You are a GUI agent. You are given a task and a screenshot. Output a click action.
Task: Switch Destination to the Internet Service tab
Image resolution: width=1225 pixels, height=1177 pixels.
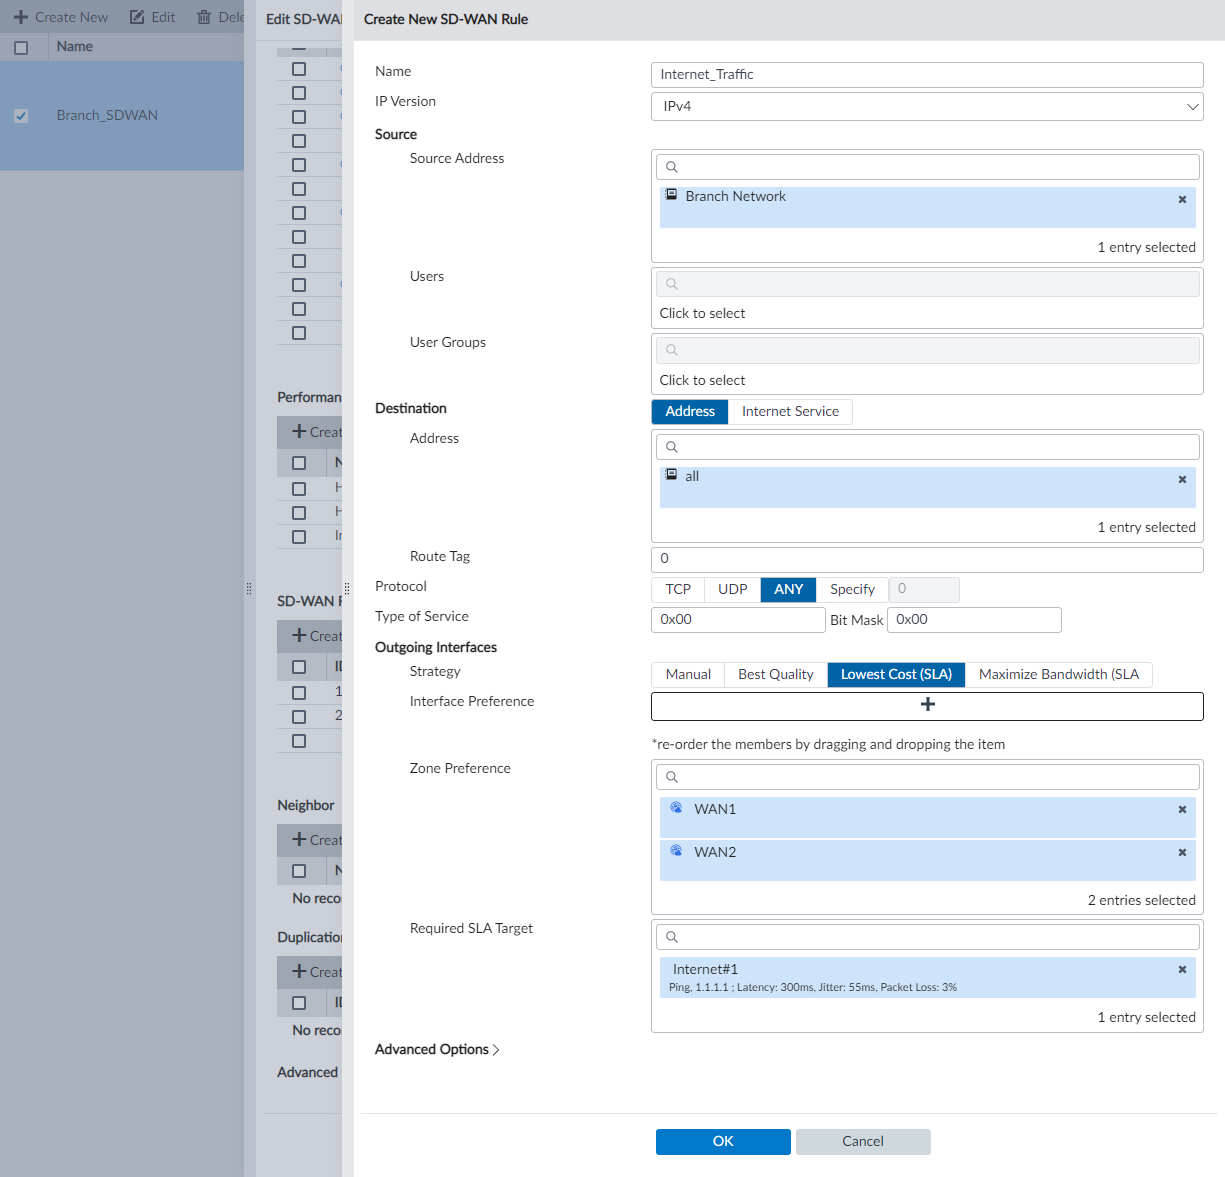point(790,411)
